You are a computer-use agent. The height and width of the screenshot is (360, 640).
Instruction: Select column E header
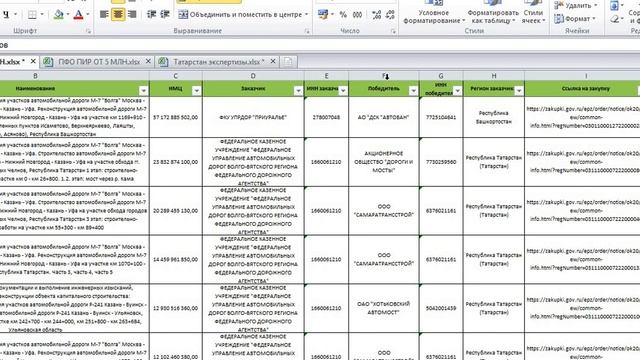[x=327, y=76]
